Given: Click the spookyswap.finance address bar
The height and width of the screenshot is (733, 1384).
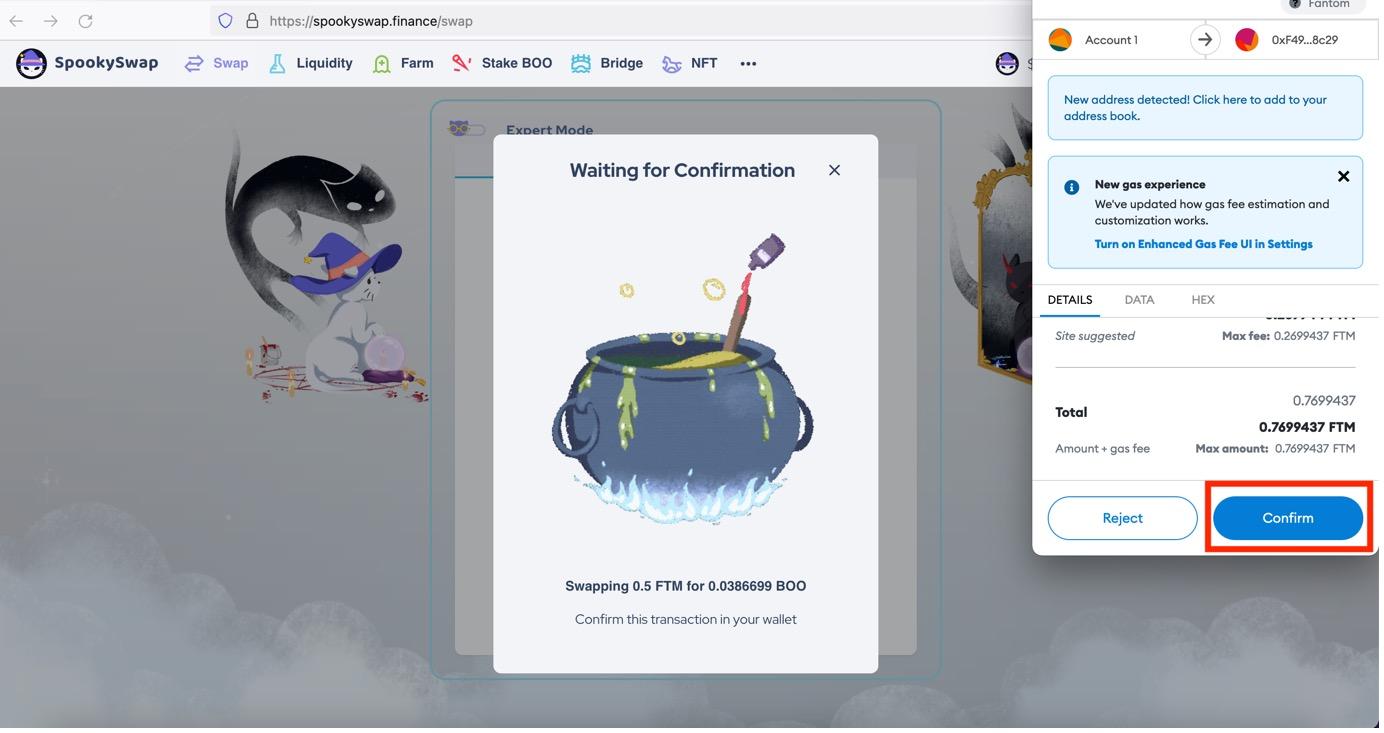Looking at the screenshot, I should coord(620,20).
